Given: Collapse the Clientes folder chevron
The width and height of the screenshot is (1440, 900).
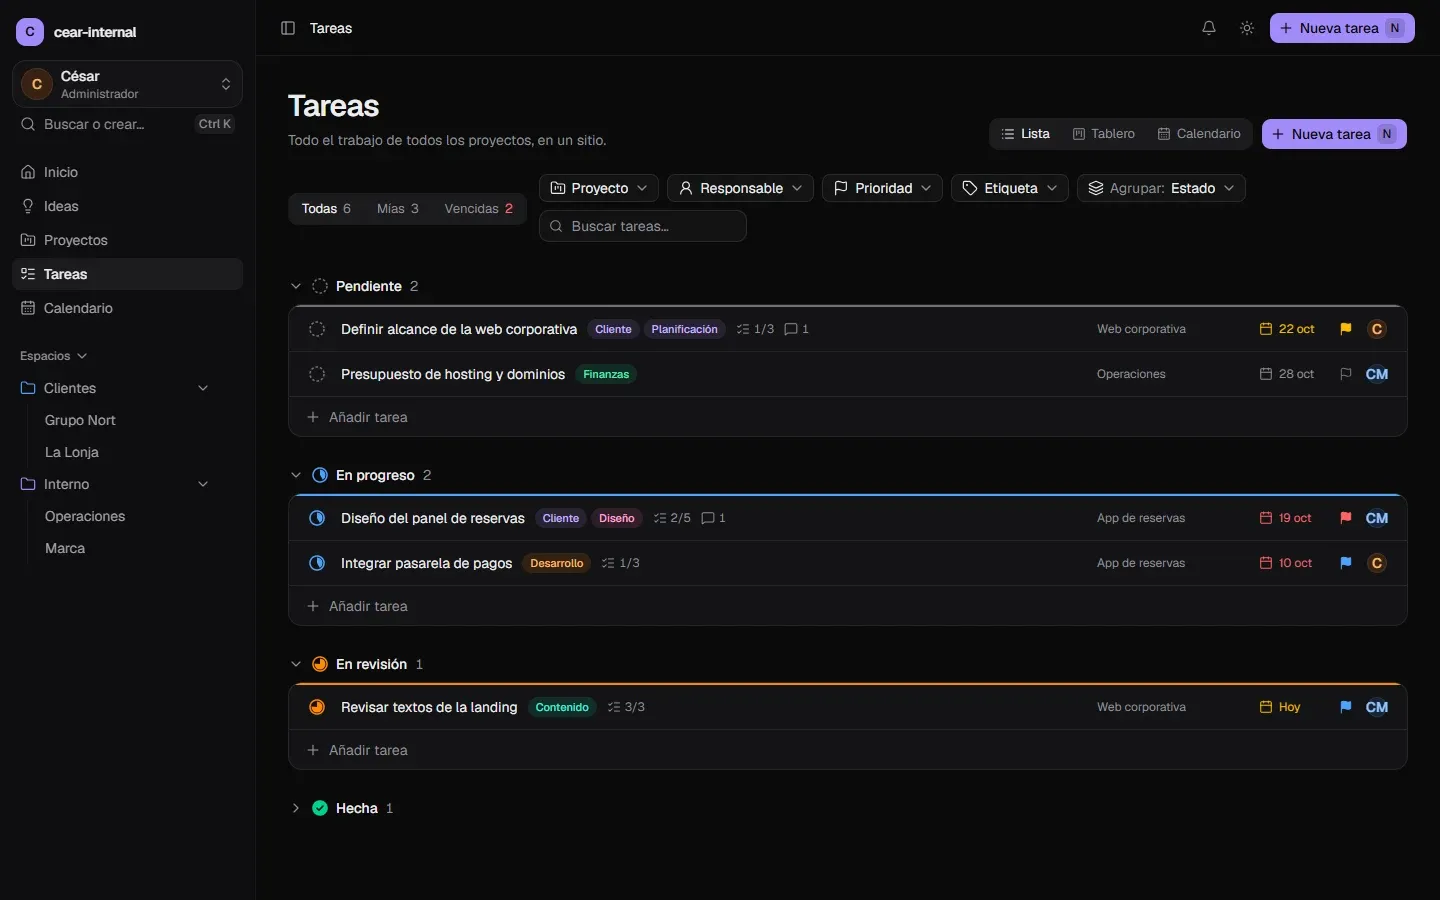Looking at the screenshot, I should point(203,388).
